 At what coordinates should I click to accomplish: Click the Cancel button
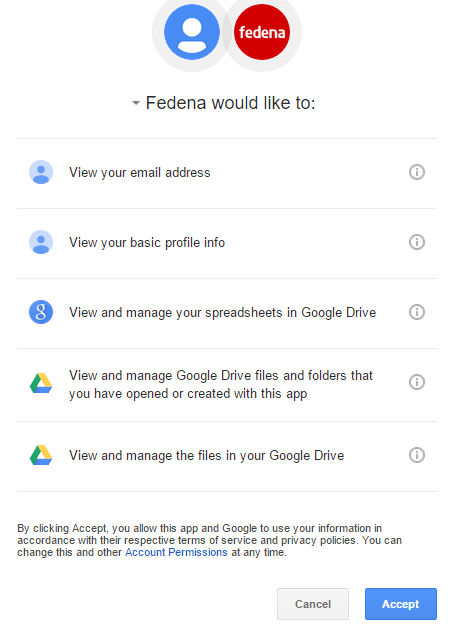(313, 604)
